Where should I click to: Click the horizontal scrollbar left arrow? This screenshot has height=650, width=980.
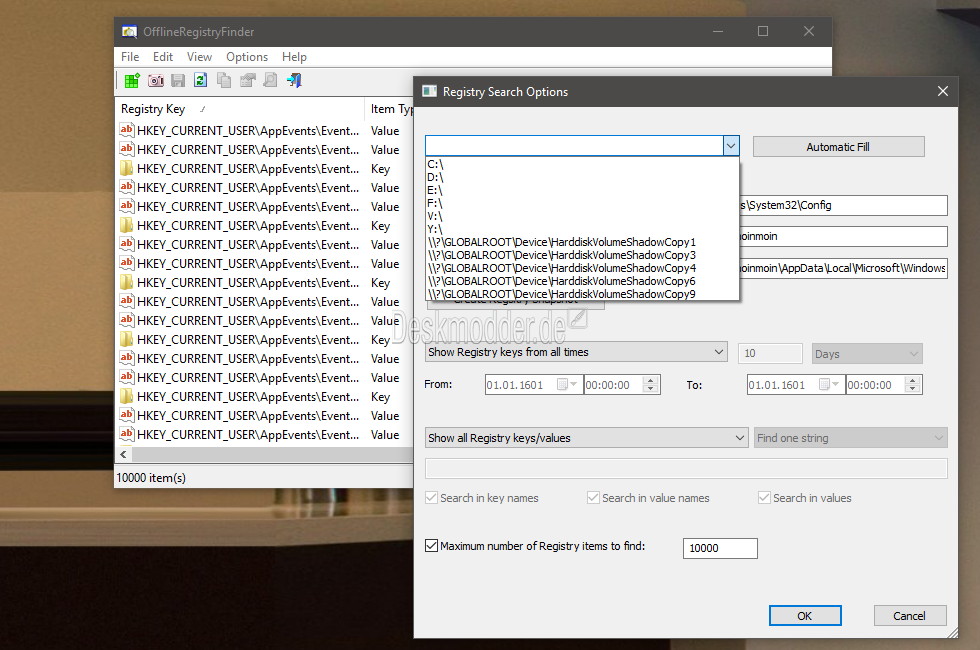[x=124, y=454]
